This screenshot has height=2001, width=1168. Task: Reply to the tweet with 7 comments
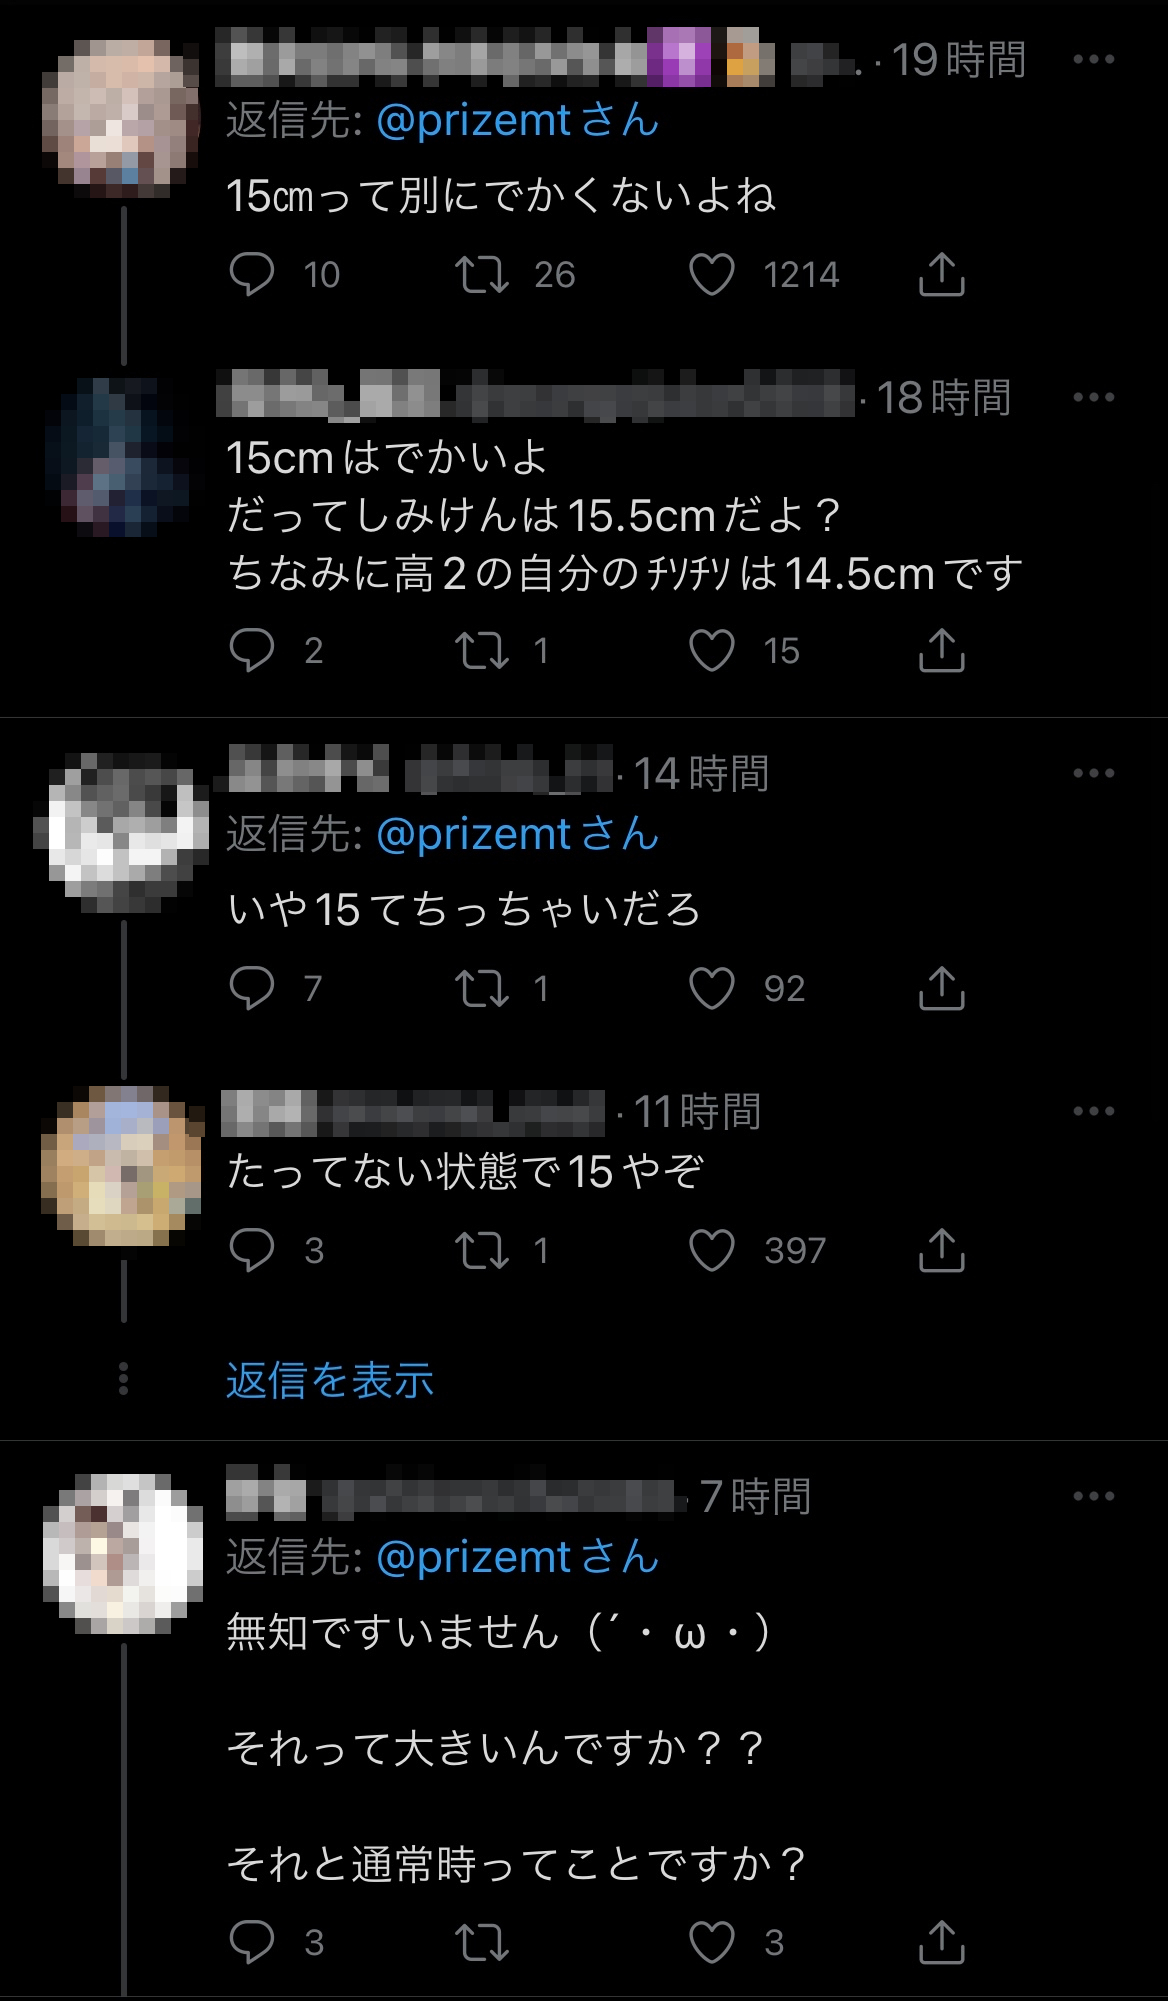(x=252, y=989)
